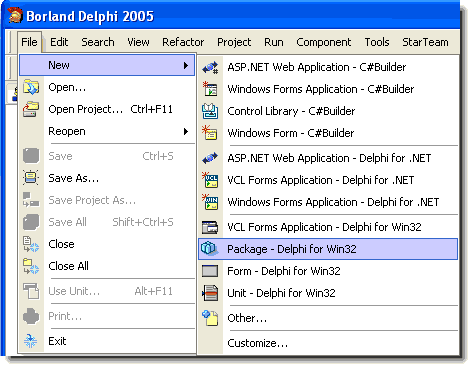Expand the New submenu arrow

click(x=186, y=65)
